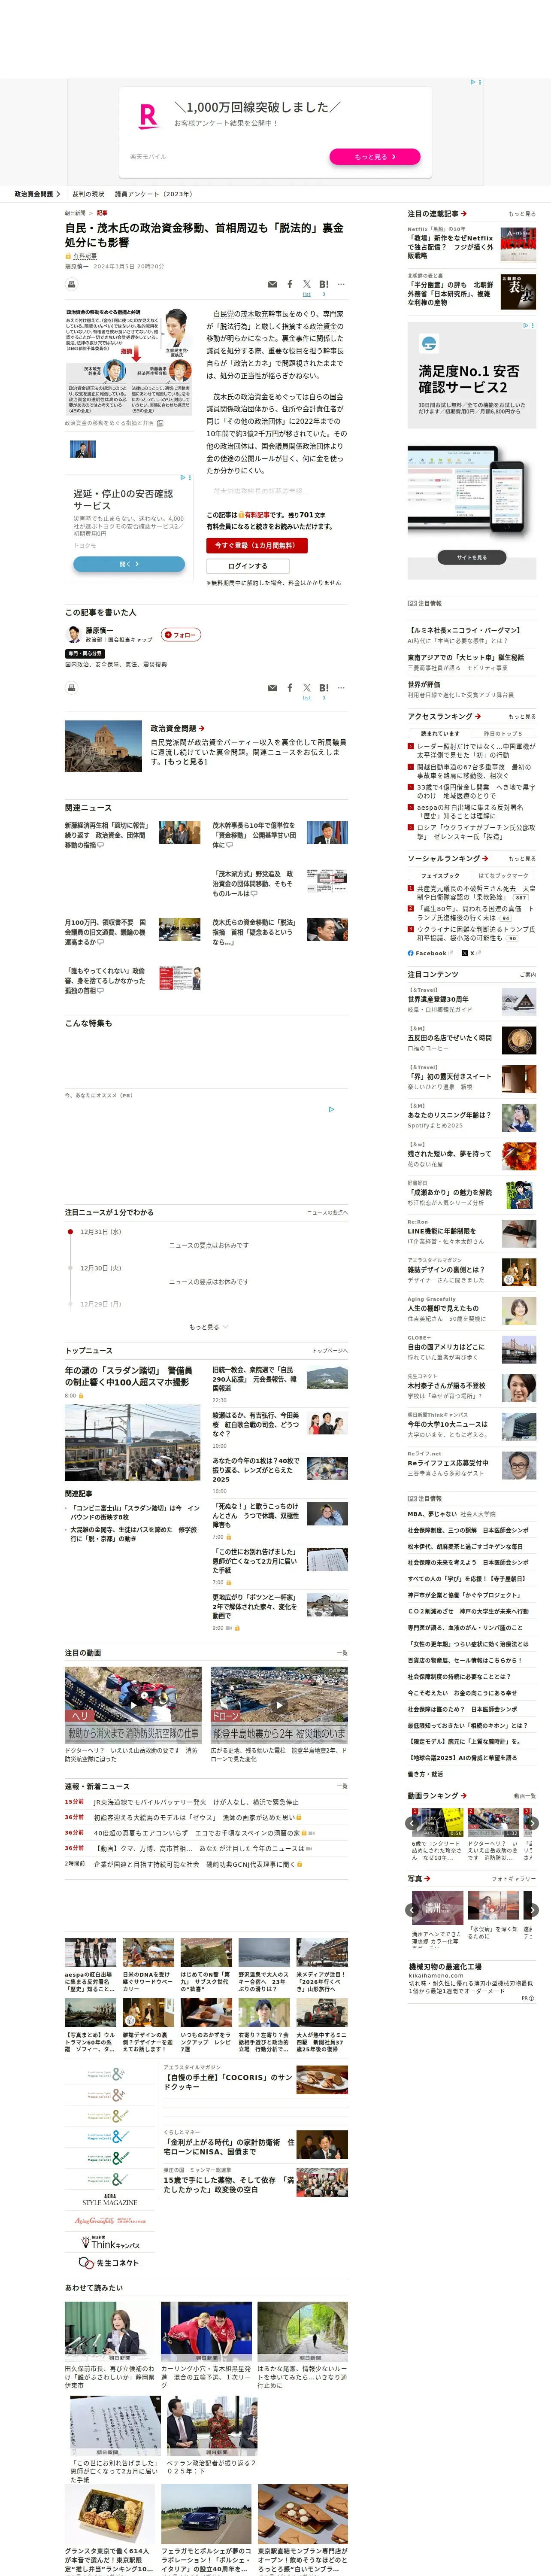This screenshot has height=2576, width=551.
Task: Click the mail icon below the author profile
Action: pos(272,688)
